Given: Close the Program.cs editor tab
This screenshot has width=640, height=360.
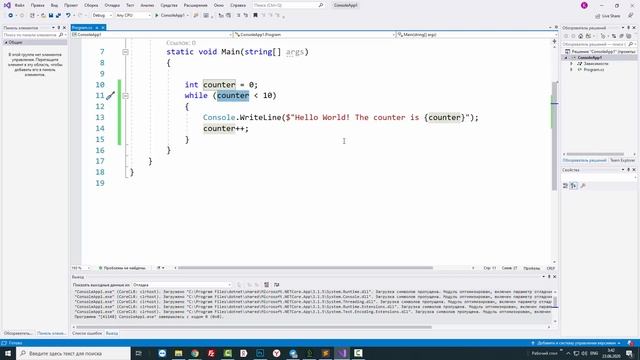Looking at the screenshot, I should coord(103,27).
